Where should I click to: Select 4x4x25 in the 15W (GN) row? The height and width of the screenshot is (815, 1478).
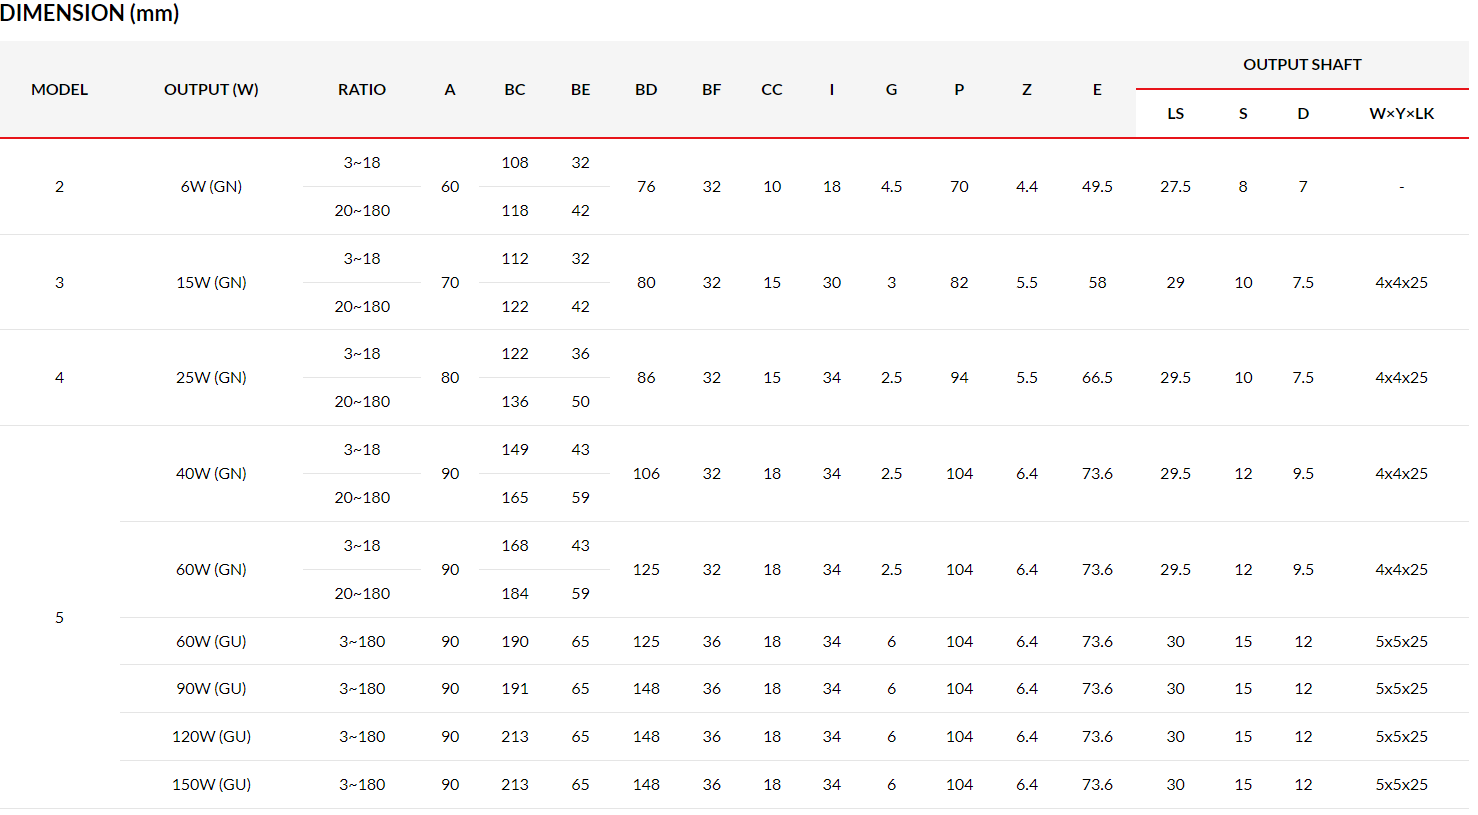1401,282
